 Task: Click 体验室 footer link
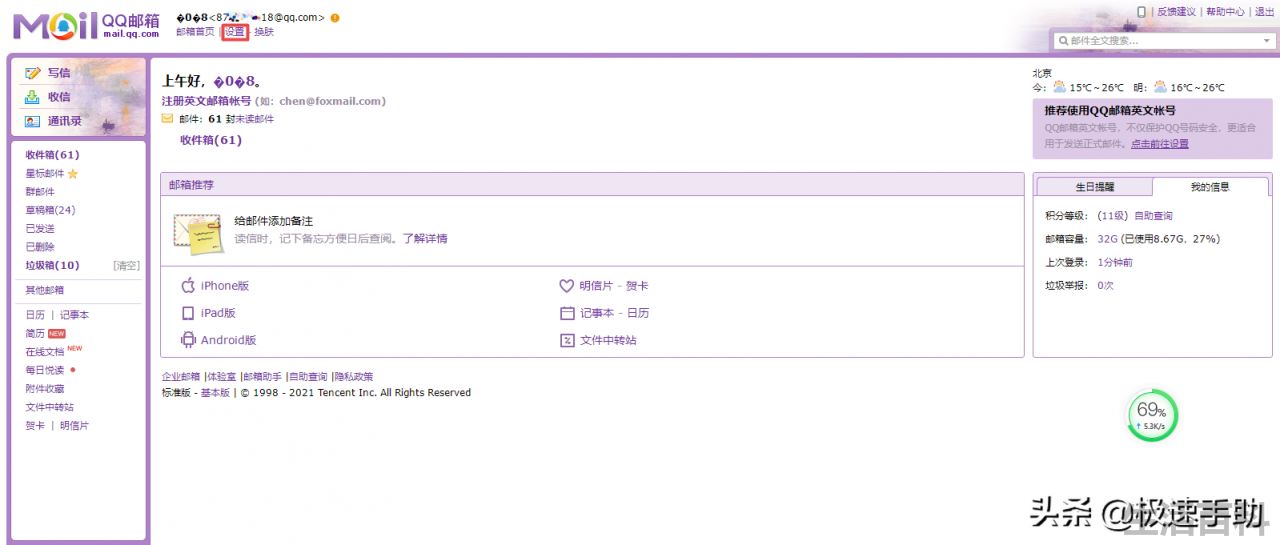click(x=222, y=377)
